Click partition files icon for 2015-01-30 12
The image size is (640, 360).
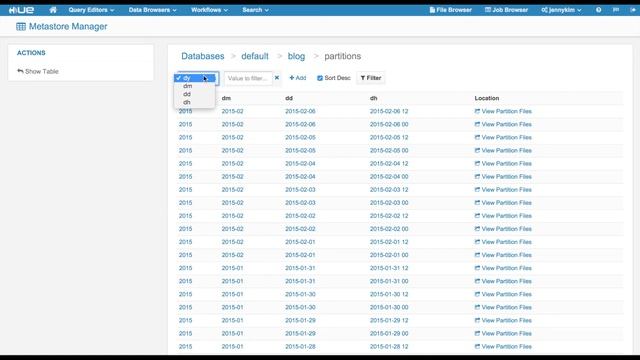click(x=477, y=294)
